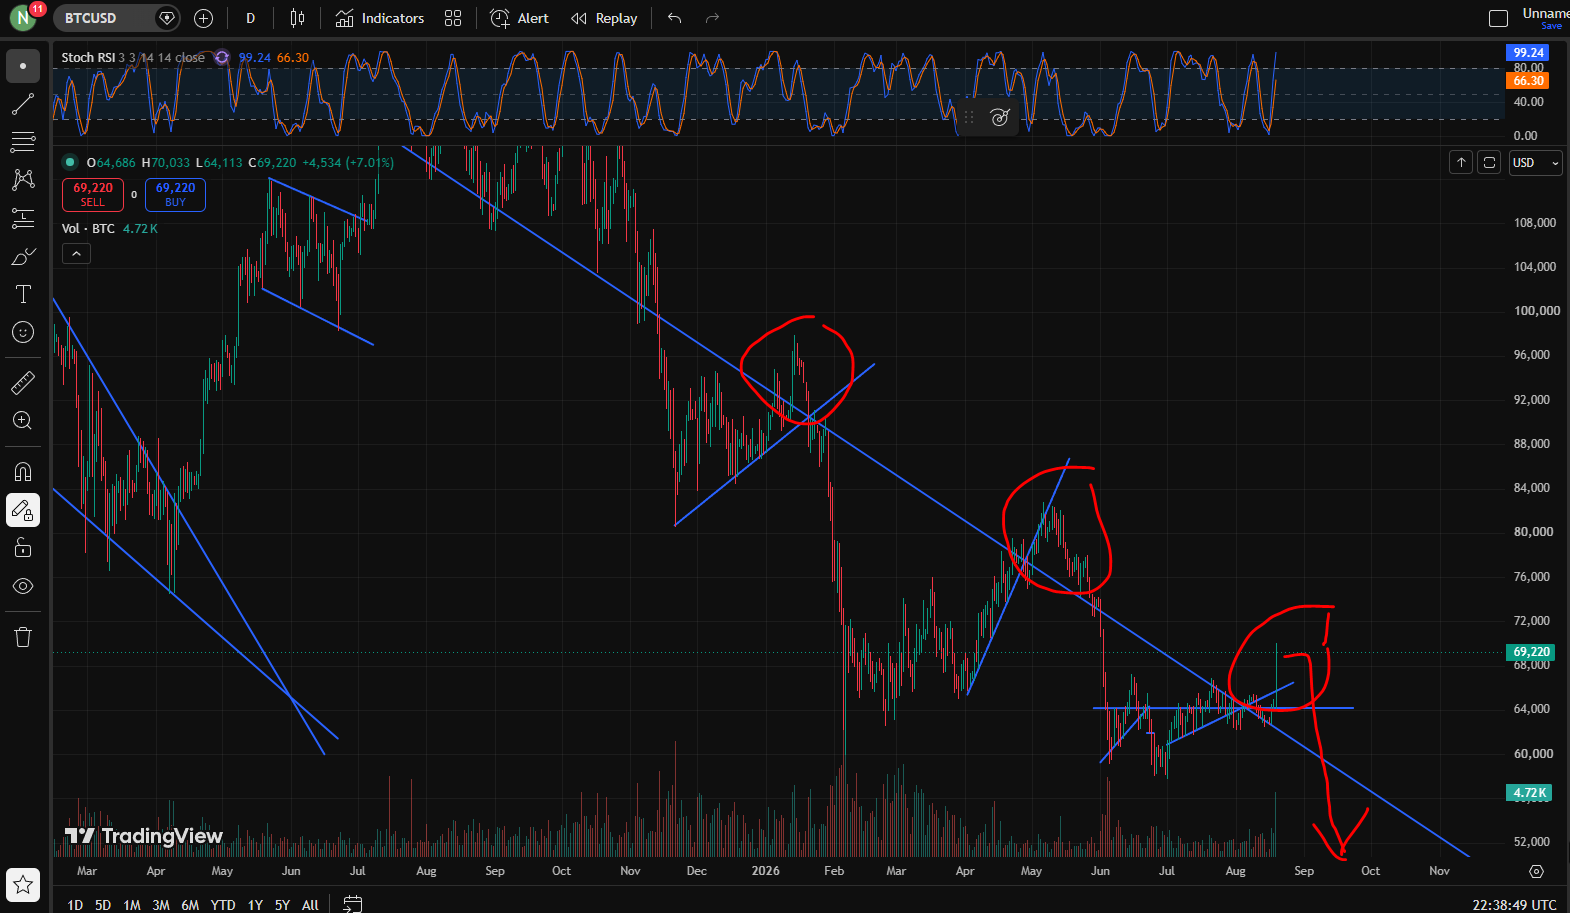Click the 66.30 orange scale label
The height and width of the screenshot is (913, 1570).
tap(1527, 81)
